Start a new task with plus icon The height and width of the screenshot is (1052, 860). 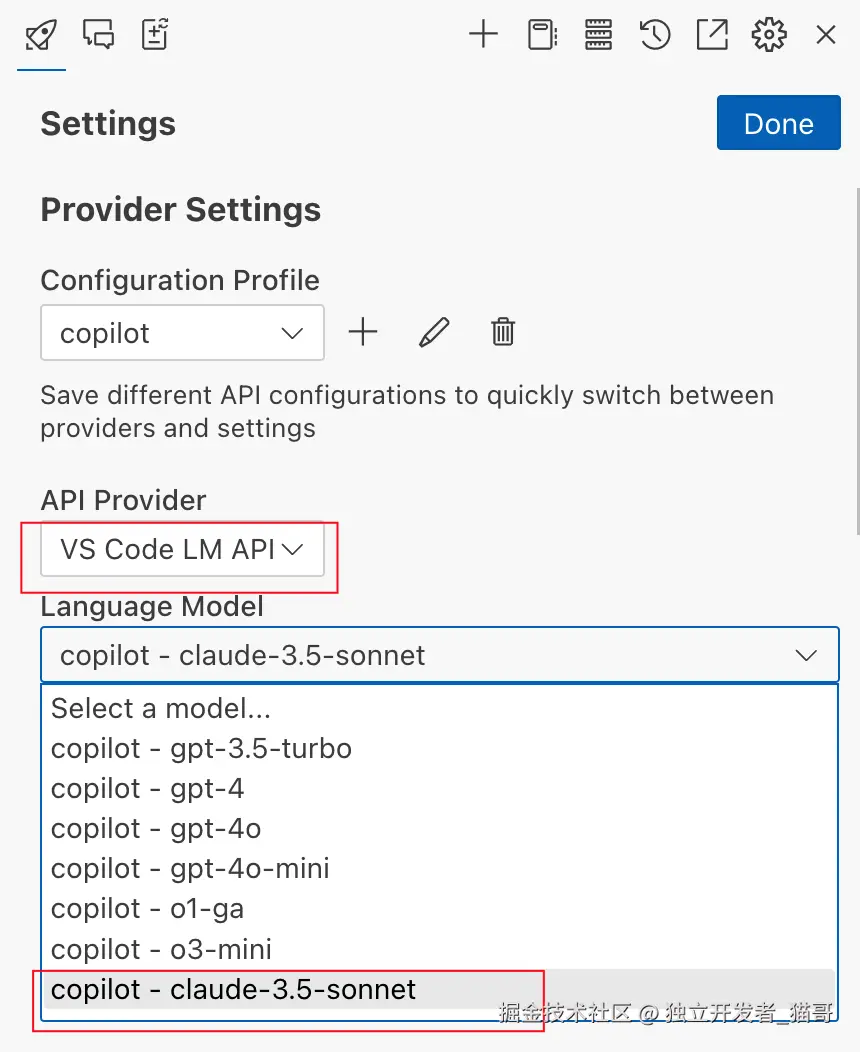tap(483, 35)
